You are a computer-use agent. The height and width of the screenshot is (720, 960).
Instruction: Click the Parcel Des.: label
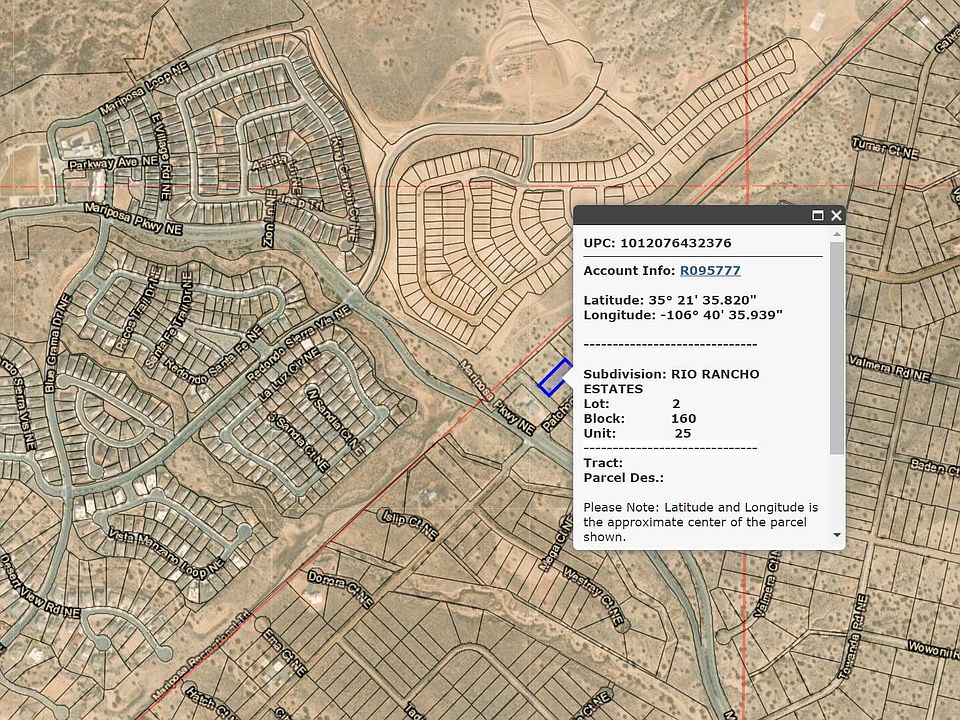pos(623,478)
